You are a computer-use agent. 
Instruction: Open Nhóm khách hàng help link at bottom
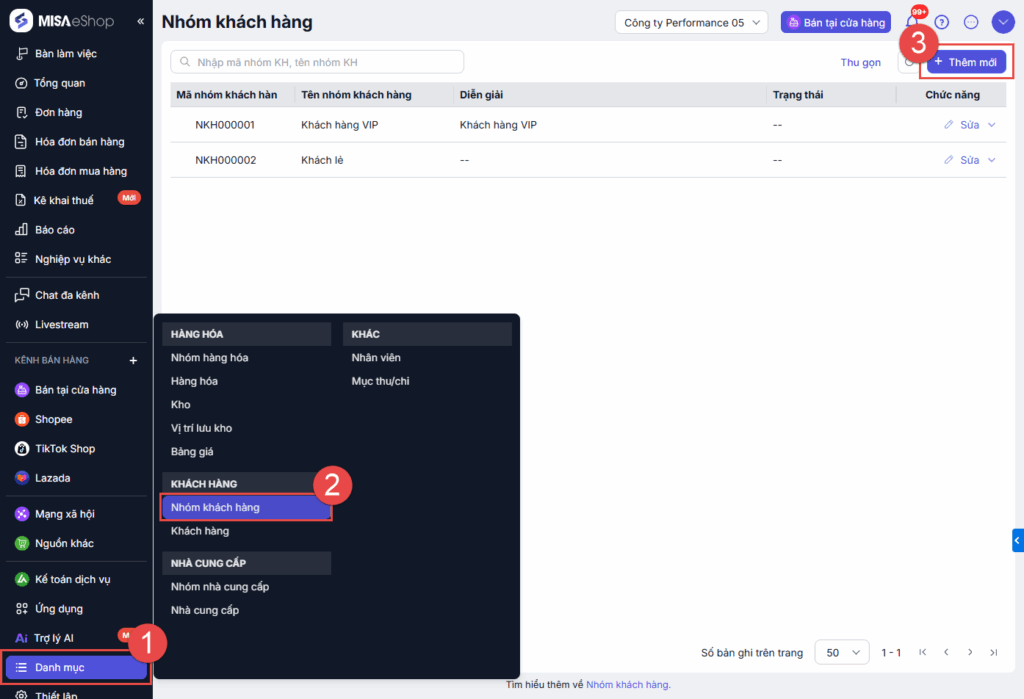click(628, 685)
